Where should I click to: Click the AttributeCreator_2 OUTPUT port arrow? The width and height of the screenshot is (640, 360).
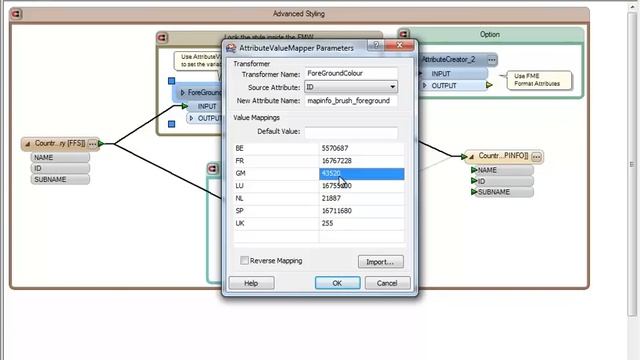[x=489, y=85]
